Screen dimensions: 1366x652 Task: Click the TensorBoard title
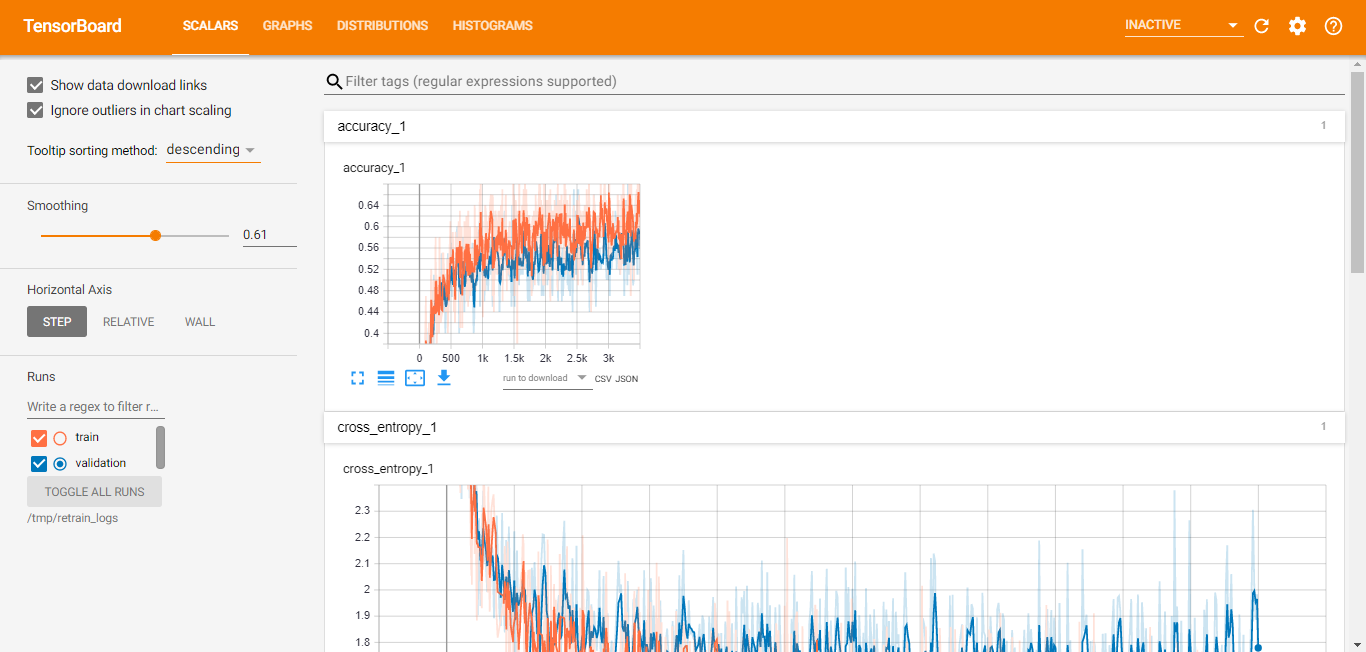click(x=72, y=26)
